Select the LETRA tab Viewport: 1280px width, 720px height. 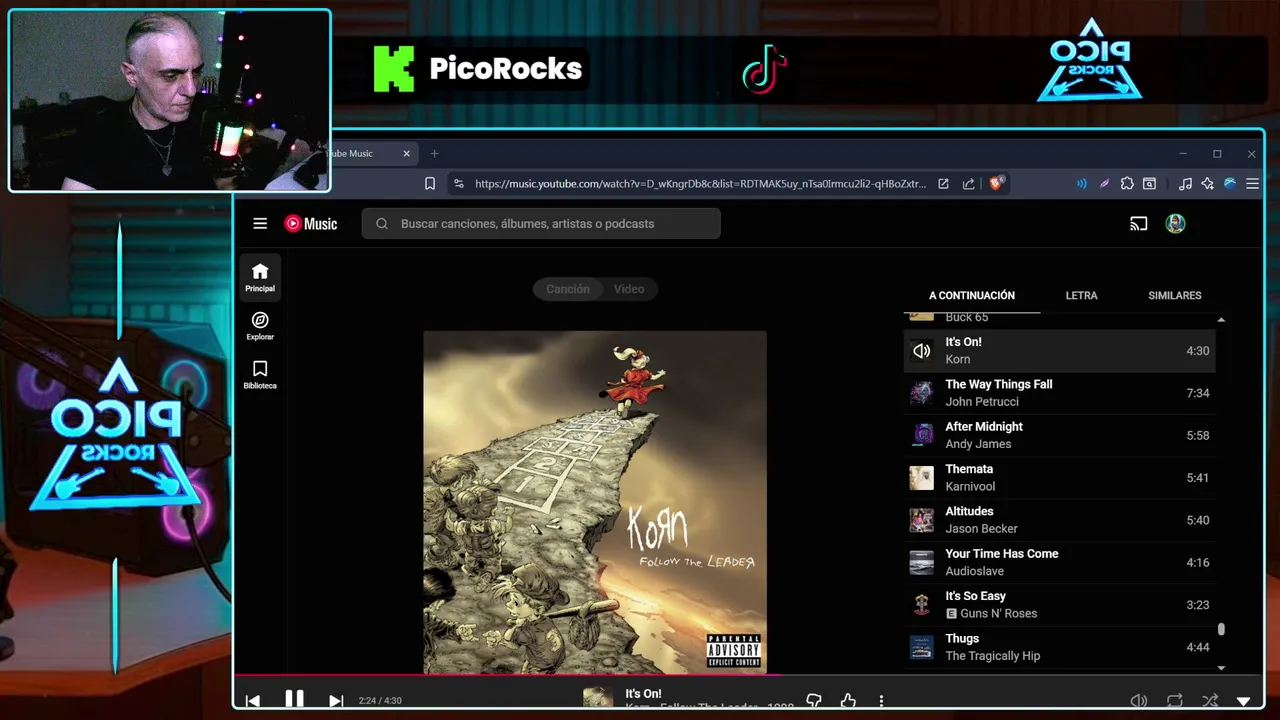[x=1081, y=296]
